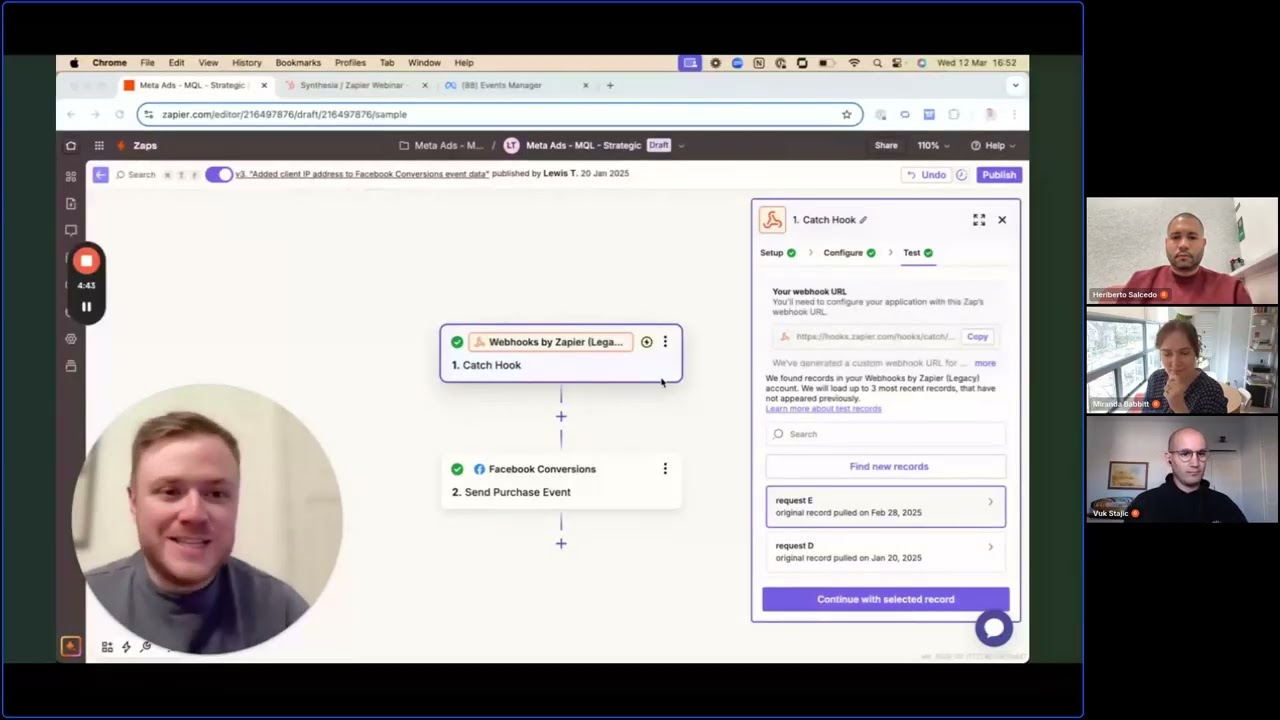Rename the step using the pencil icon beside Catch Hook
Screen dimensions: 1280x720
click(863, 220)
